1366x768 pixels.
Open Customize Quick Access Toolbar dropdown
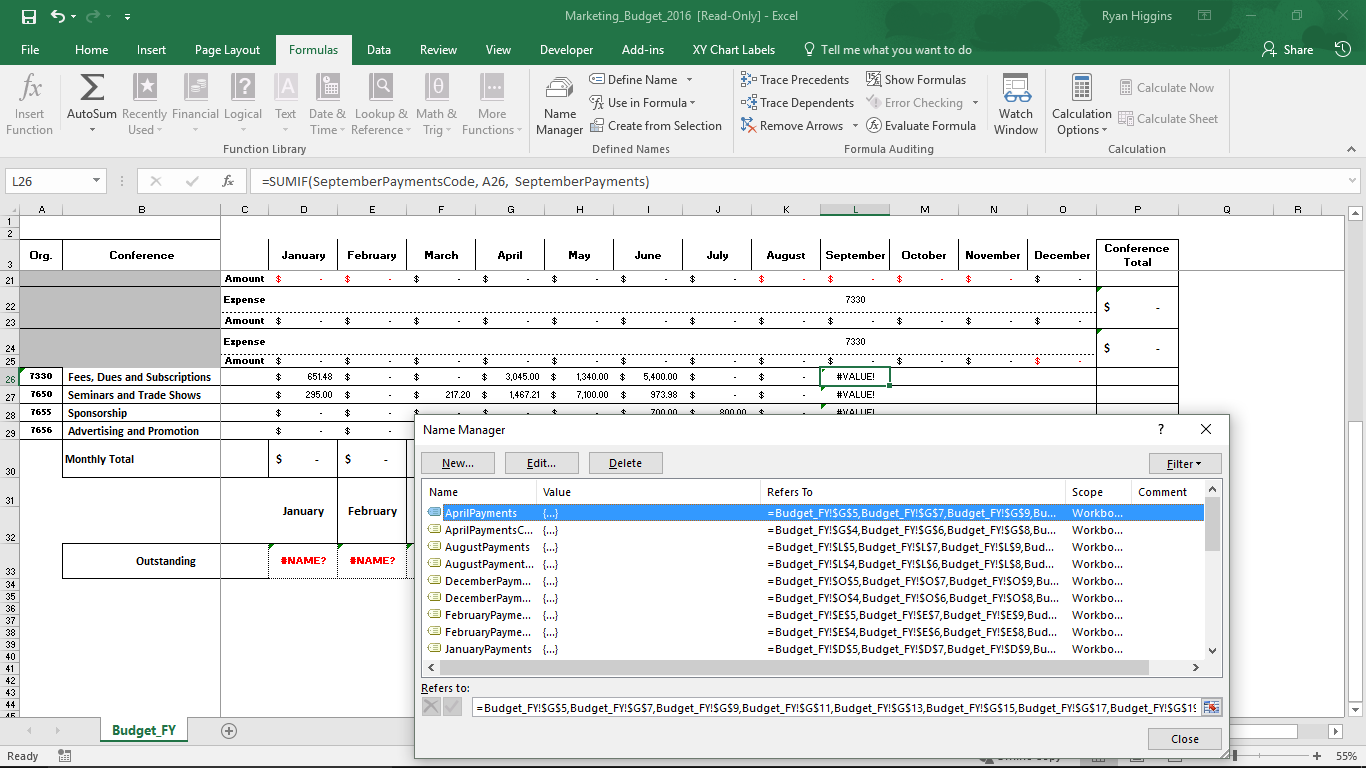click(x=127, y=17)
